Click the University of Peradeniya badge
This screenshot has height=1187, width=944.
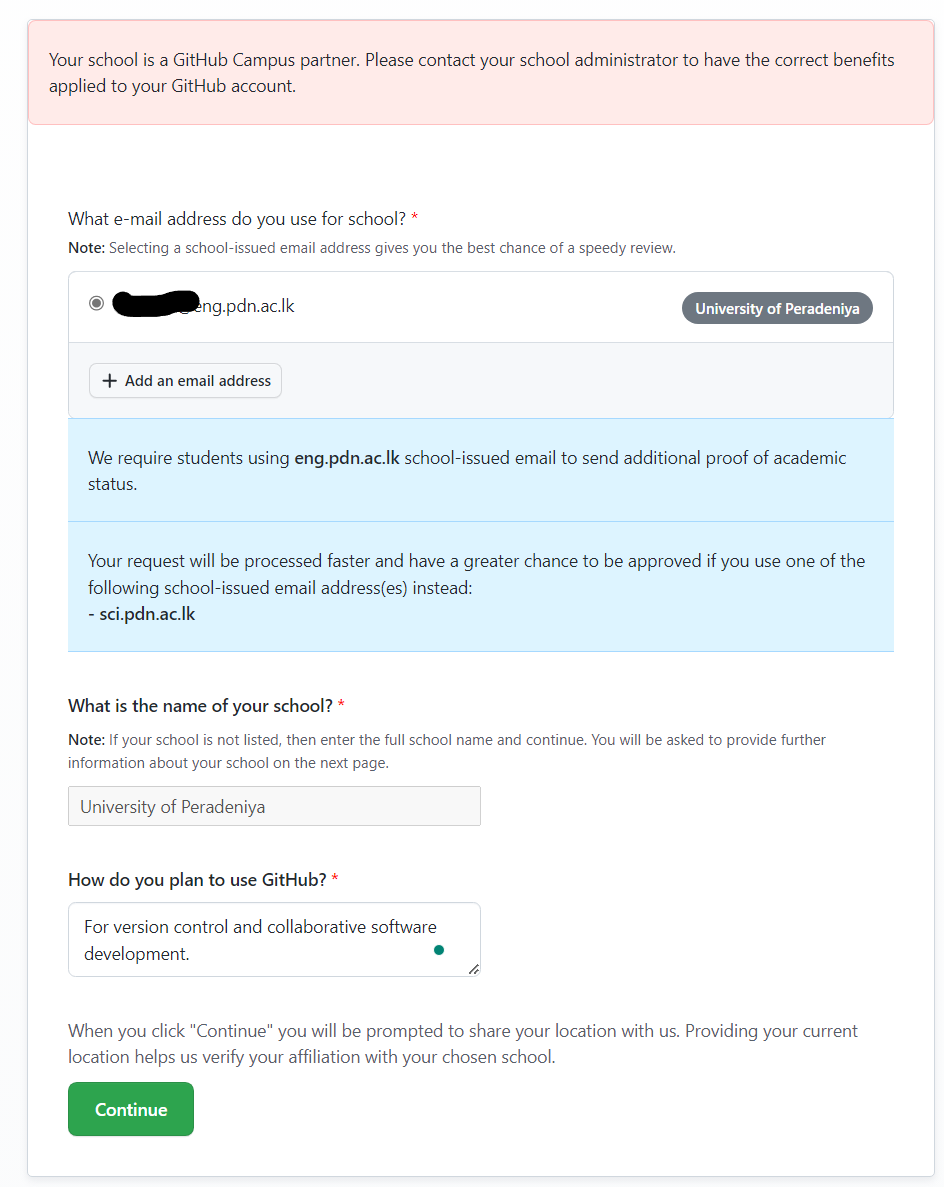click(x=777, y=308)
